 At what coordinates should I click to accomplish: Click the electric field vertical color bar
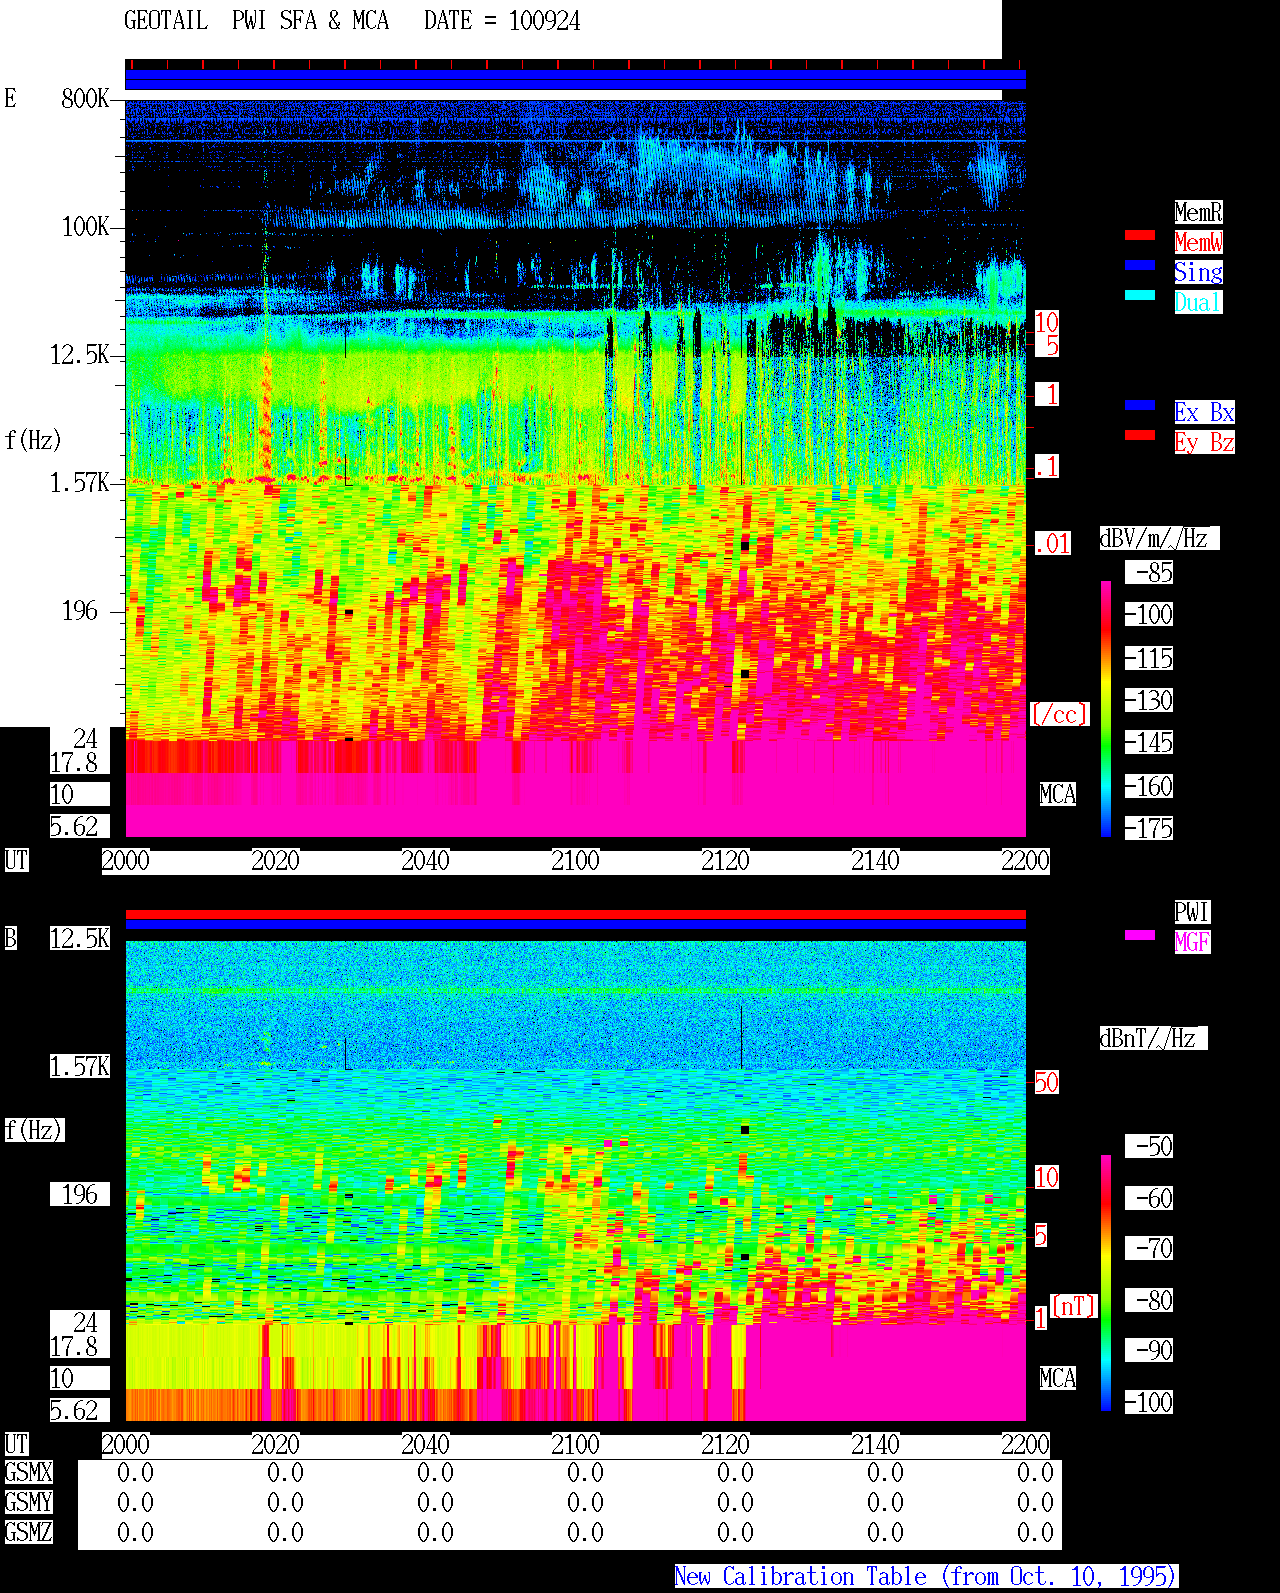point(1106,708)
